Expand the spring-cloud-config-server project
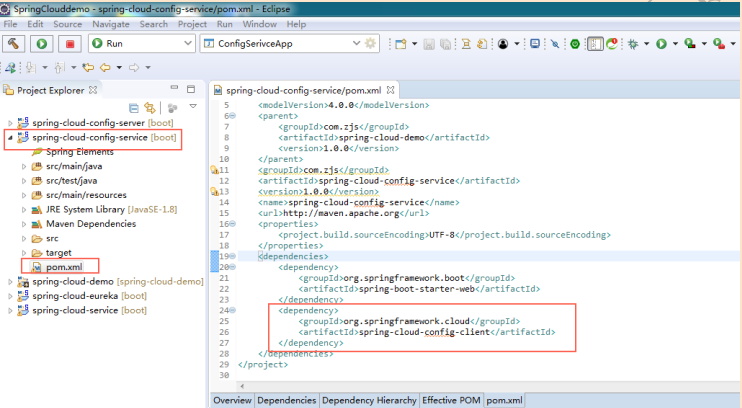 pos(10,123)
